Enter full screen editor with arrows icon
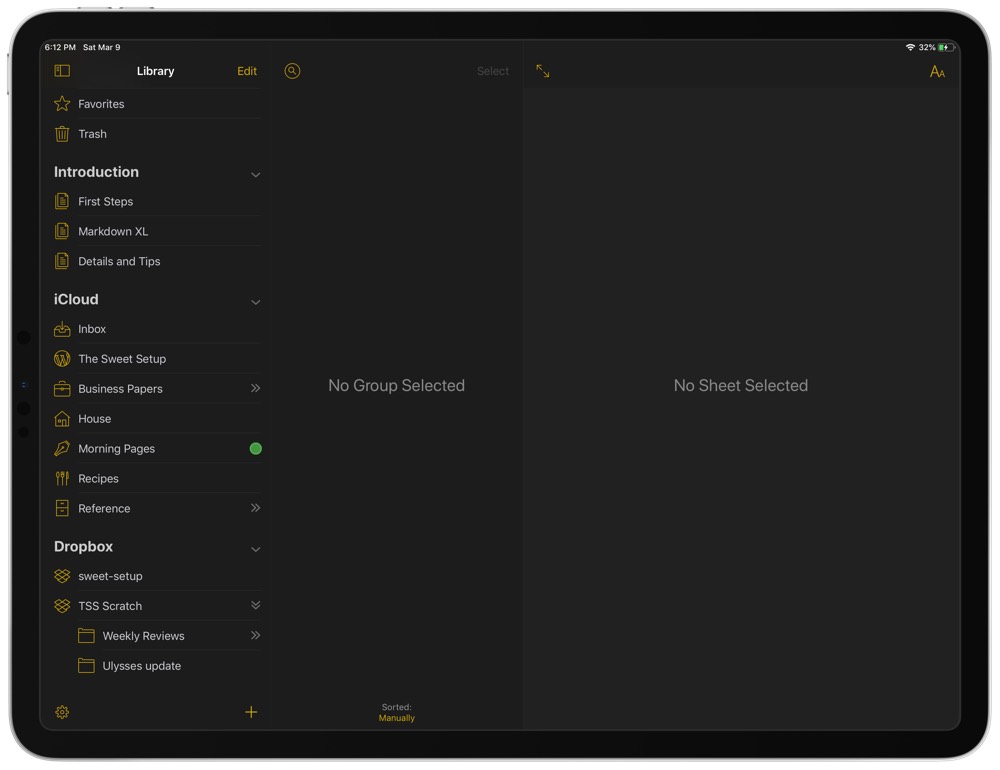 pyautogui.click(x=543, y=71)
